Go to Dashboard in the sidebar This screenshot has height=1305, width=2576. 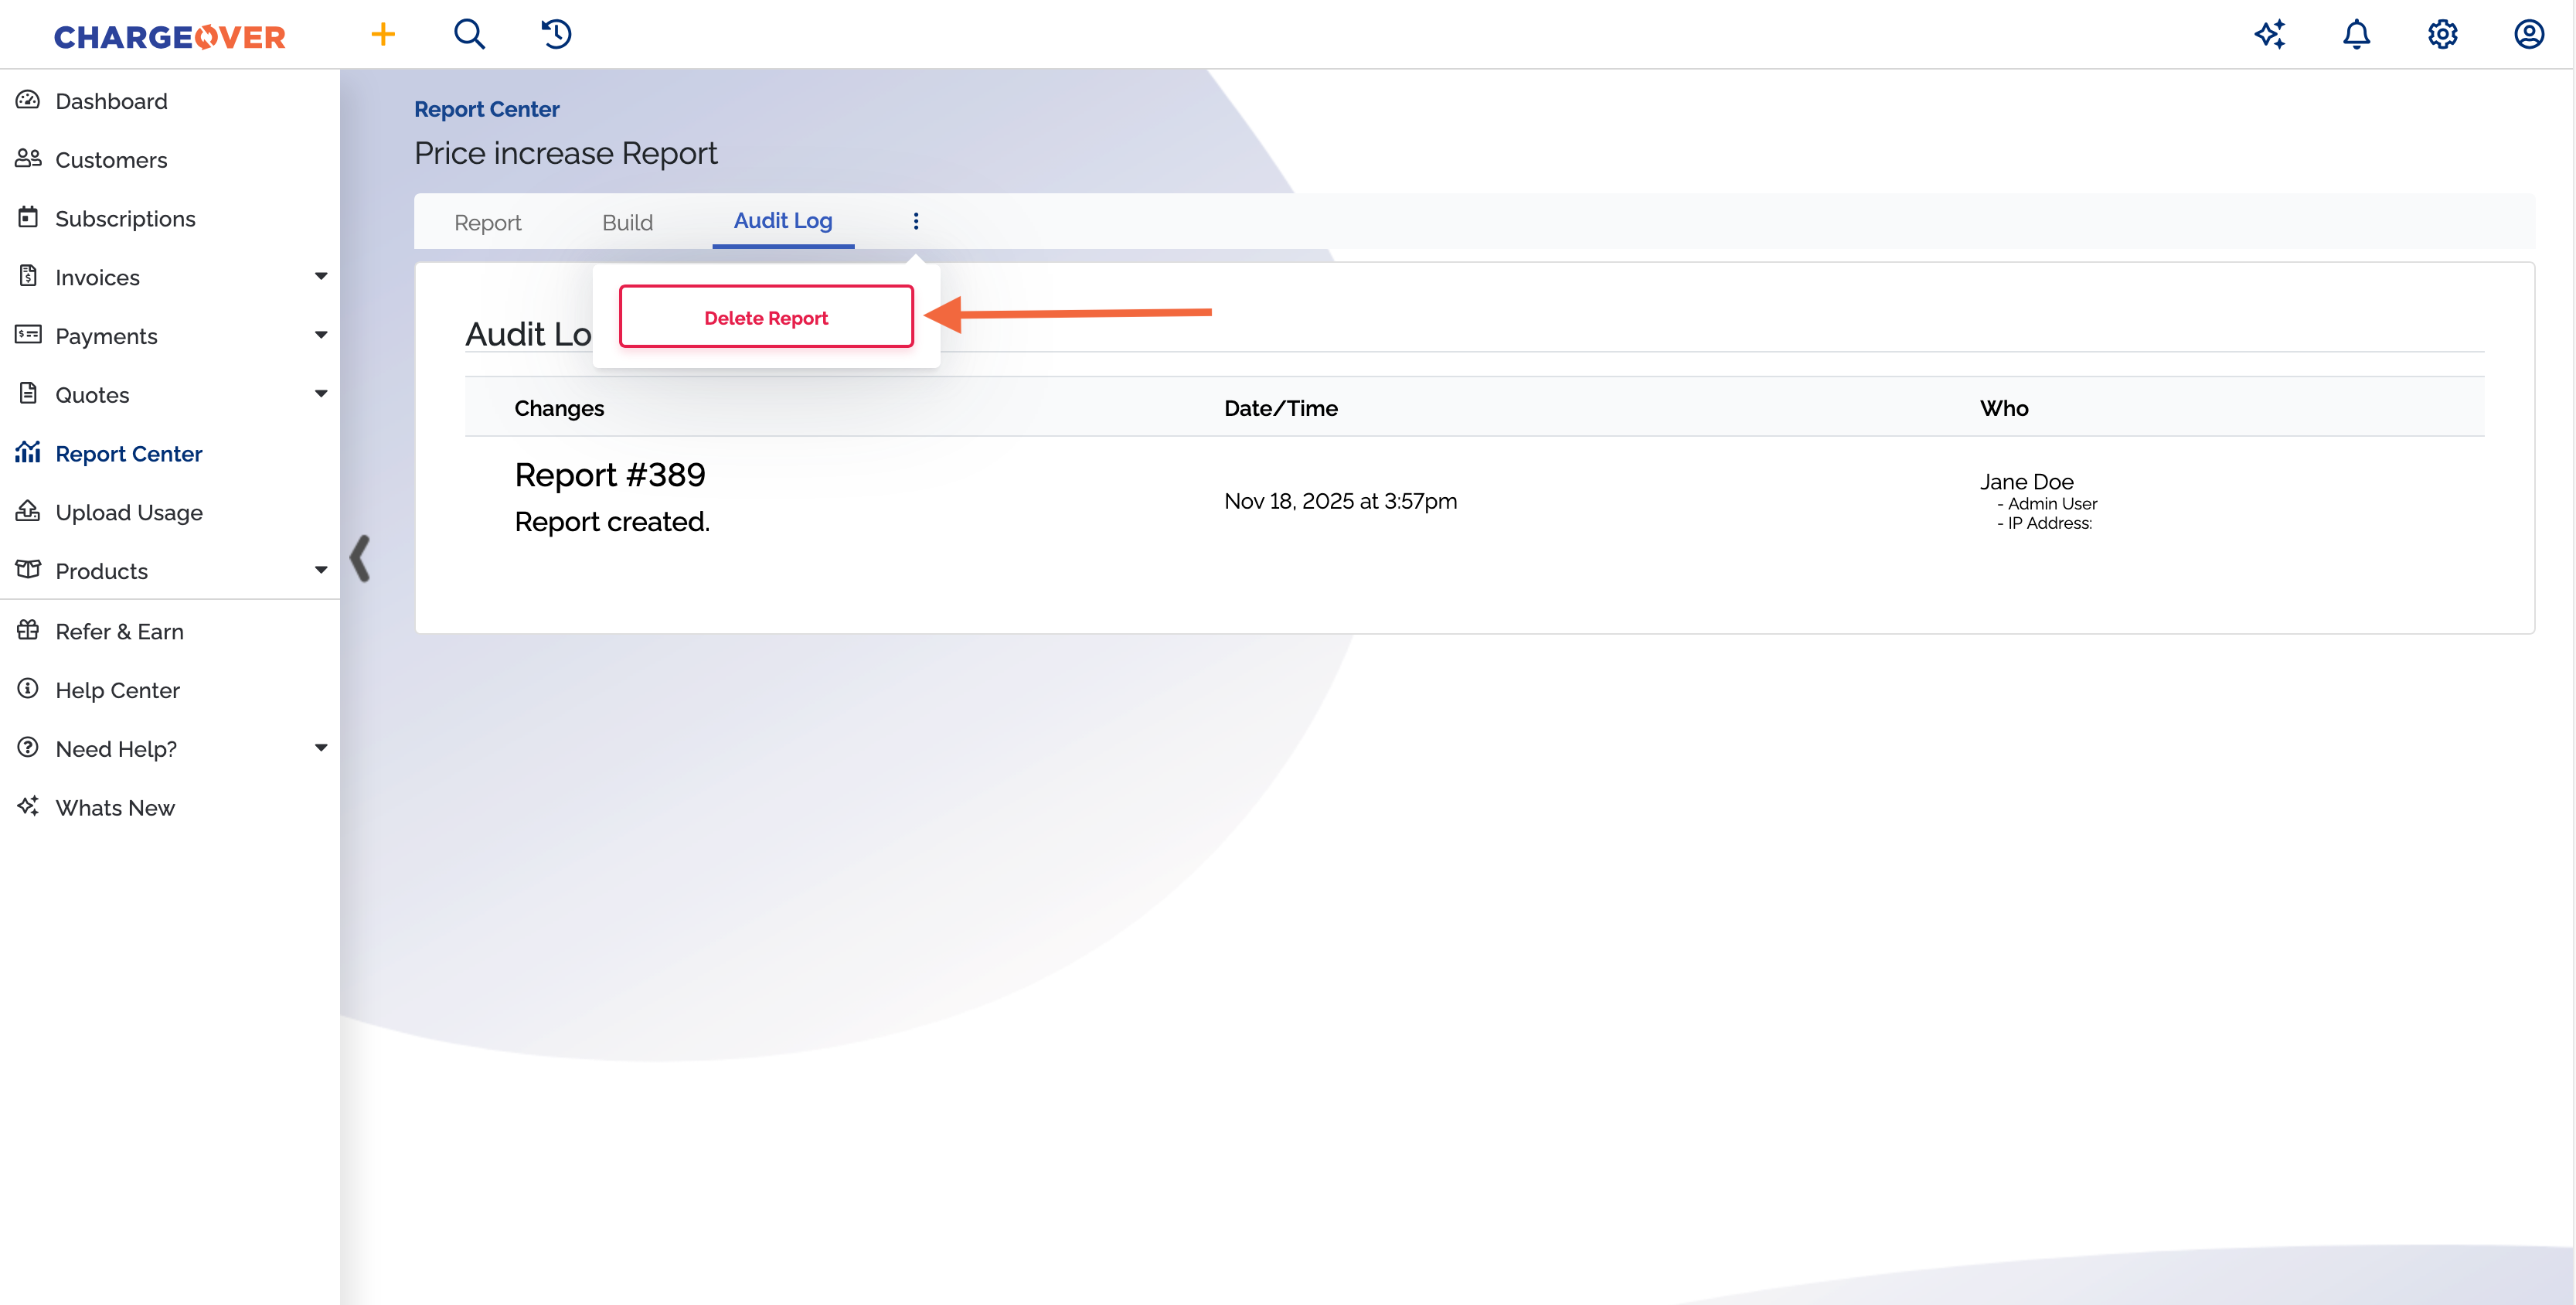[111, 101]
